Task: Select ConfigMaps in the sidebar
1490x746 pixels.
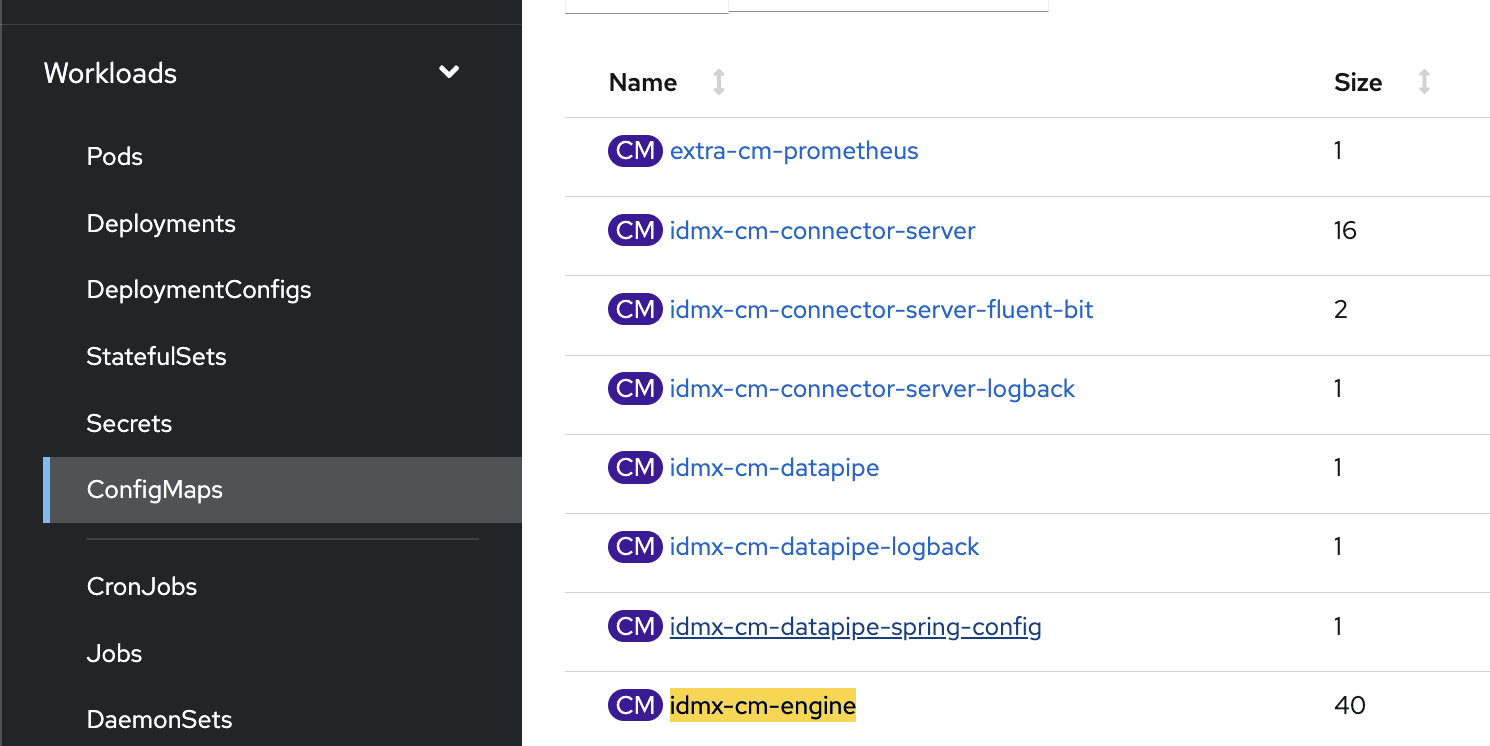Action: [x=282, y=490]
